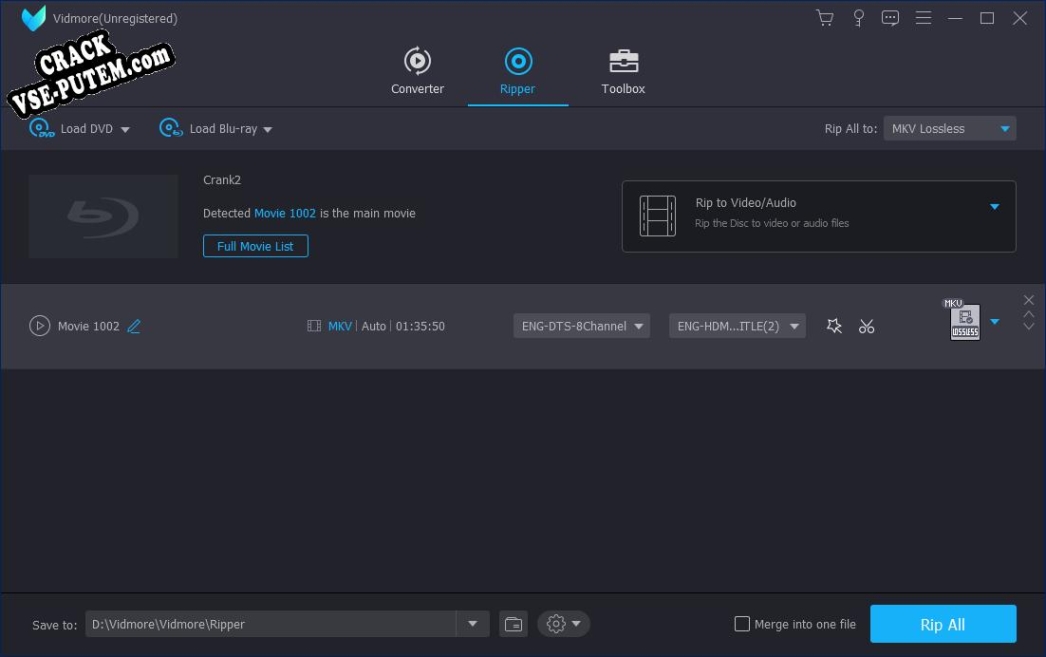Open the Rip All to MKV Lossless dropdown
Viewport: 1046px width, 657px height.
(x=949, y=129)
